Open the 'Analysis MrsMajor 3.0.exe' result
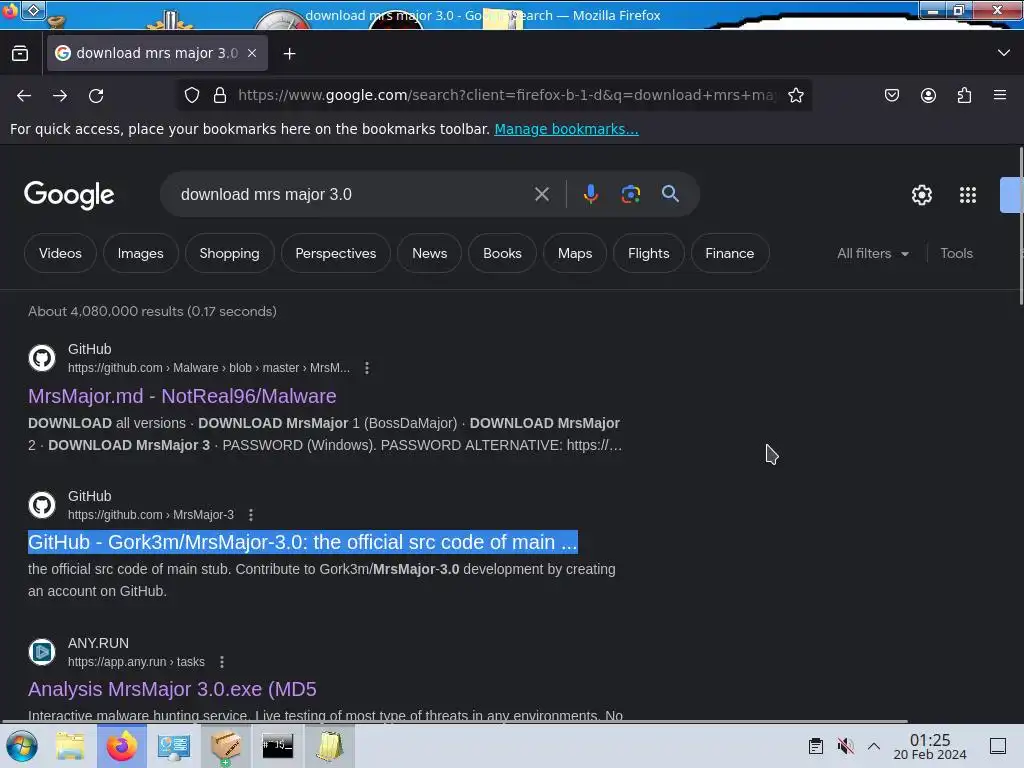Image resolution: width=1024 pixels, height=768 pixels. click(x=172, y=689)
